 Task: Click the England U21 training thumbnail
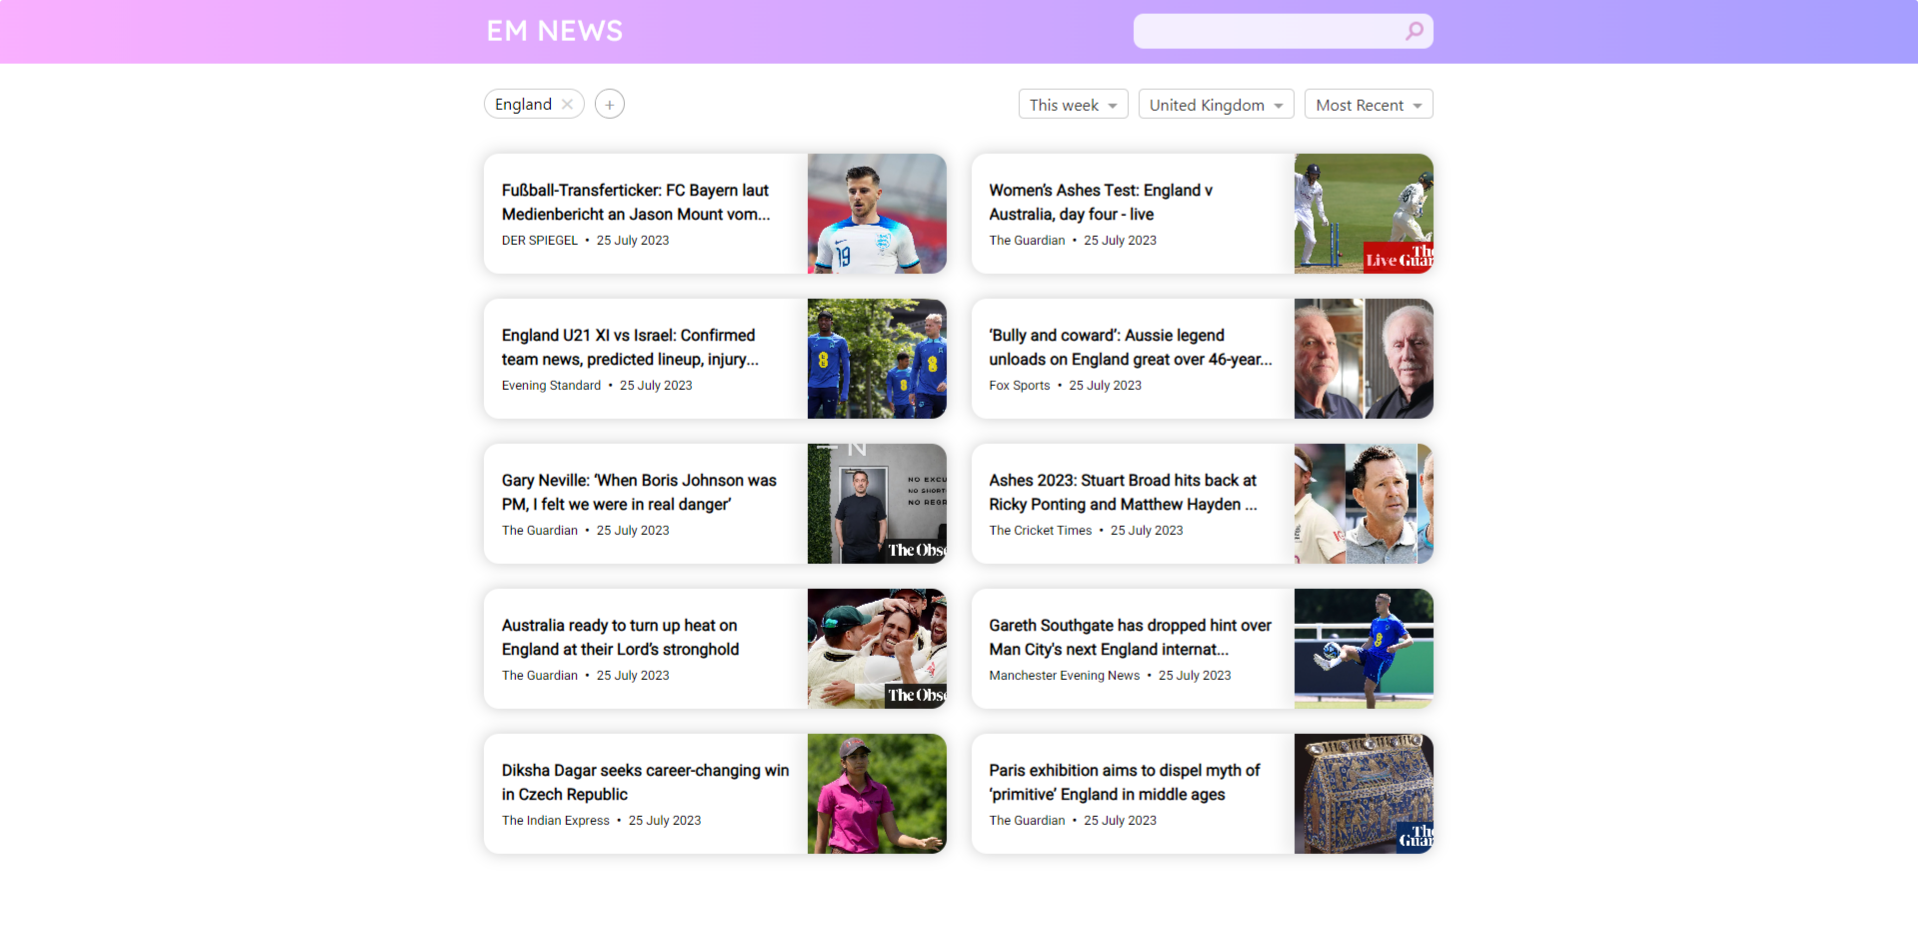(877, 359)
